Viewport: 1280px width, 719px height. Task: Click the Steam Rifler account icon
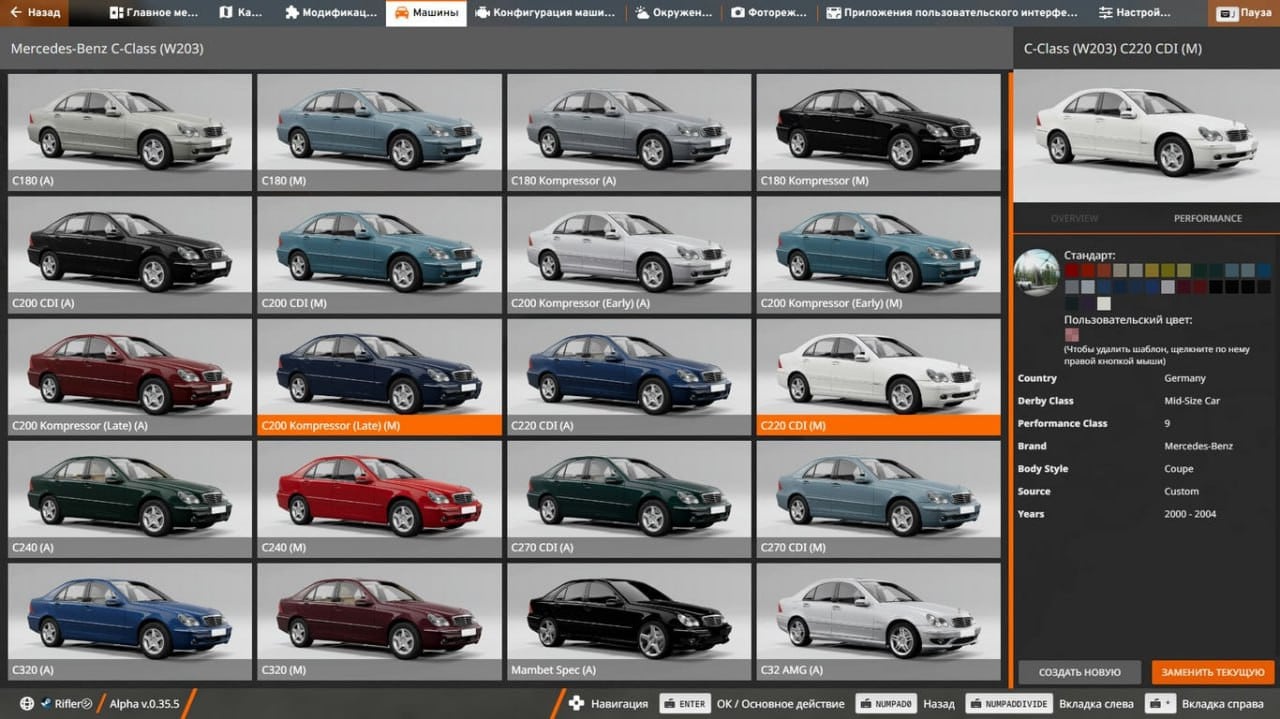47,703
